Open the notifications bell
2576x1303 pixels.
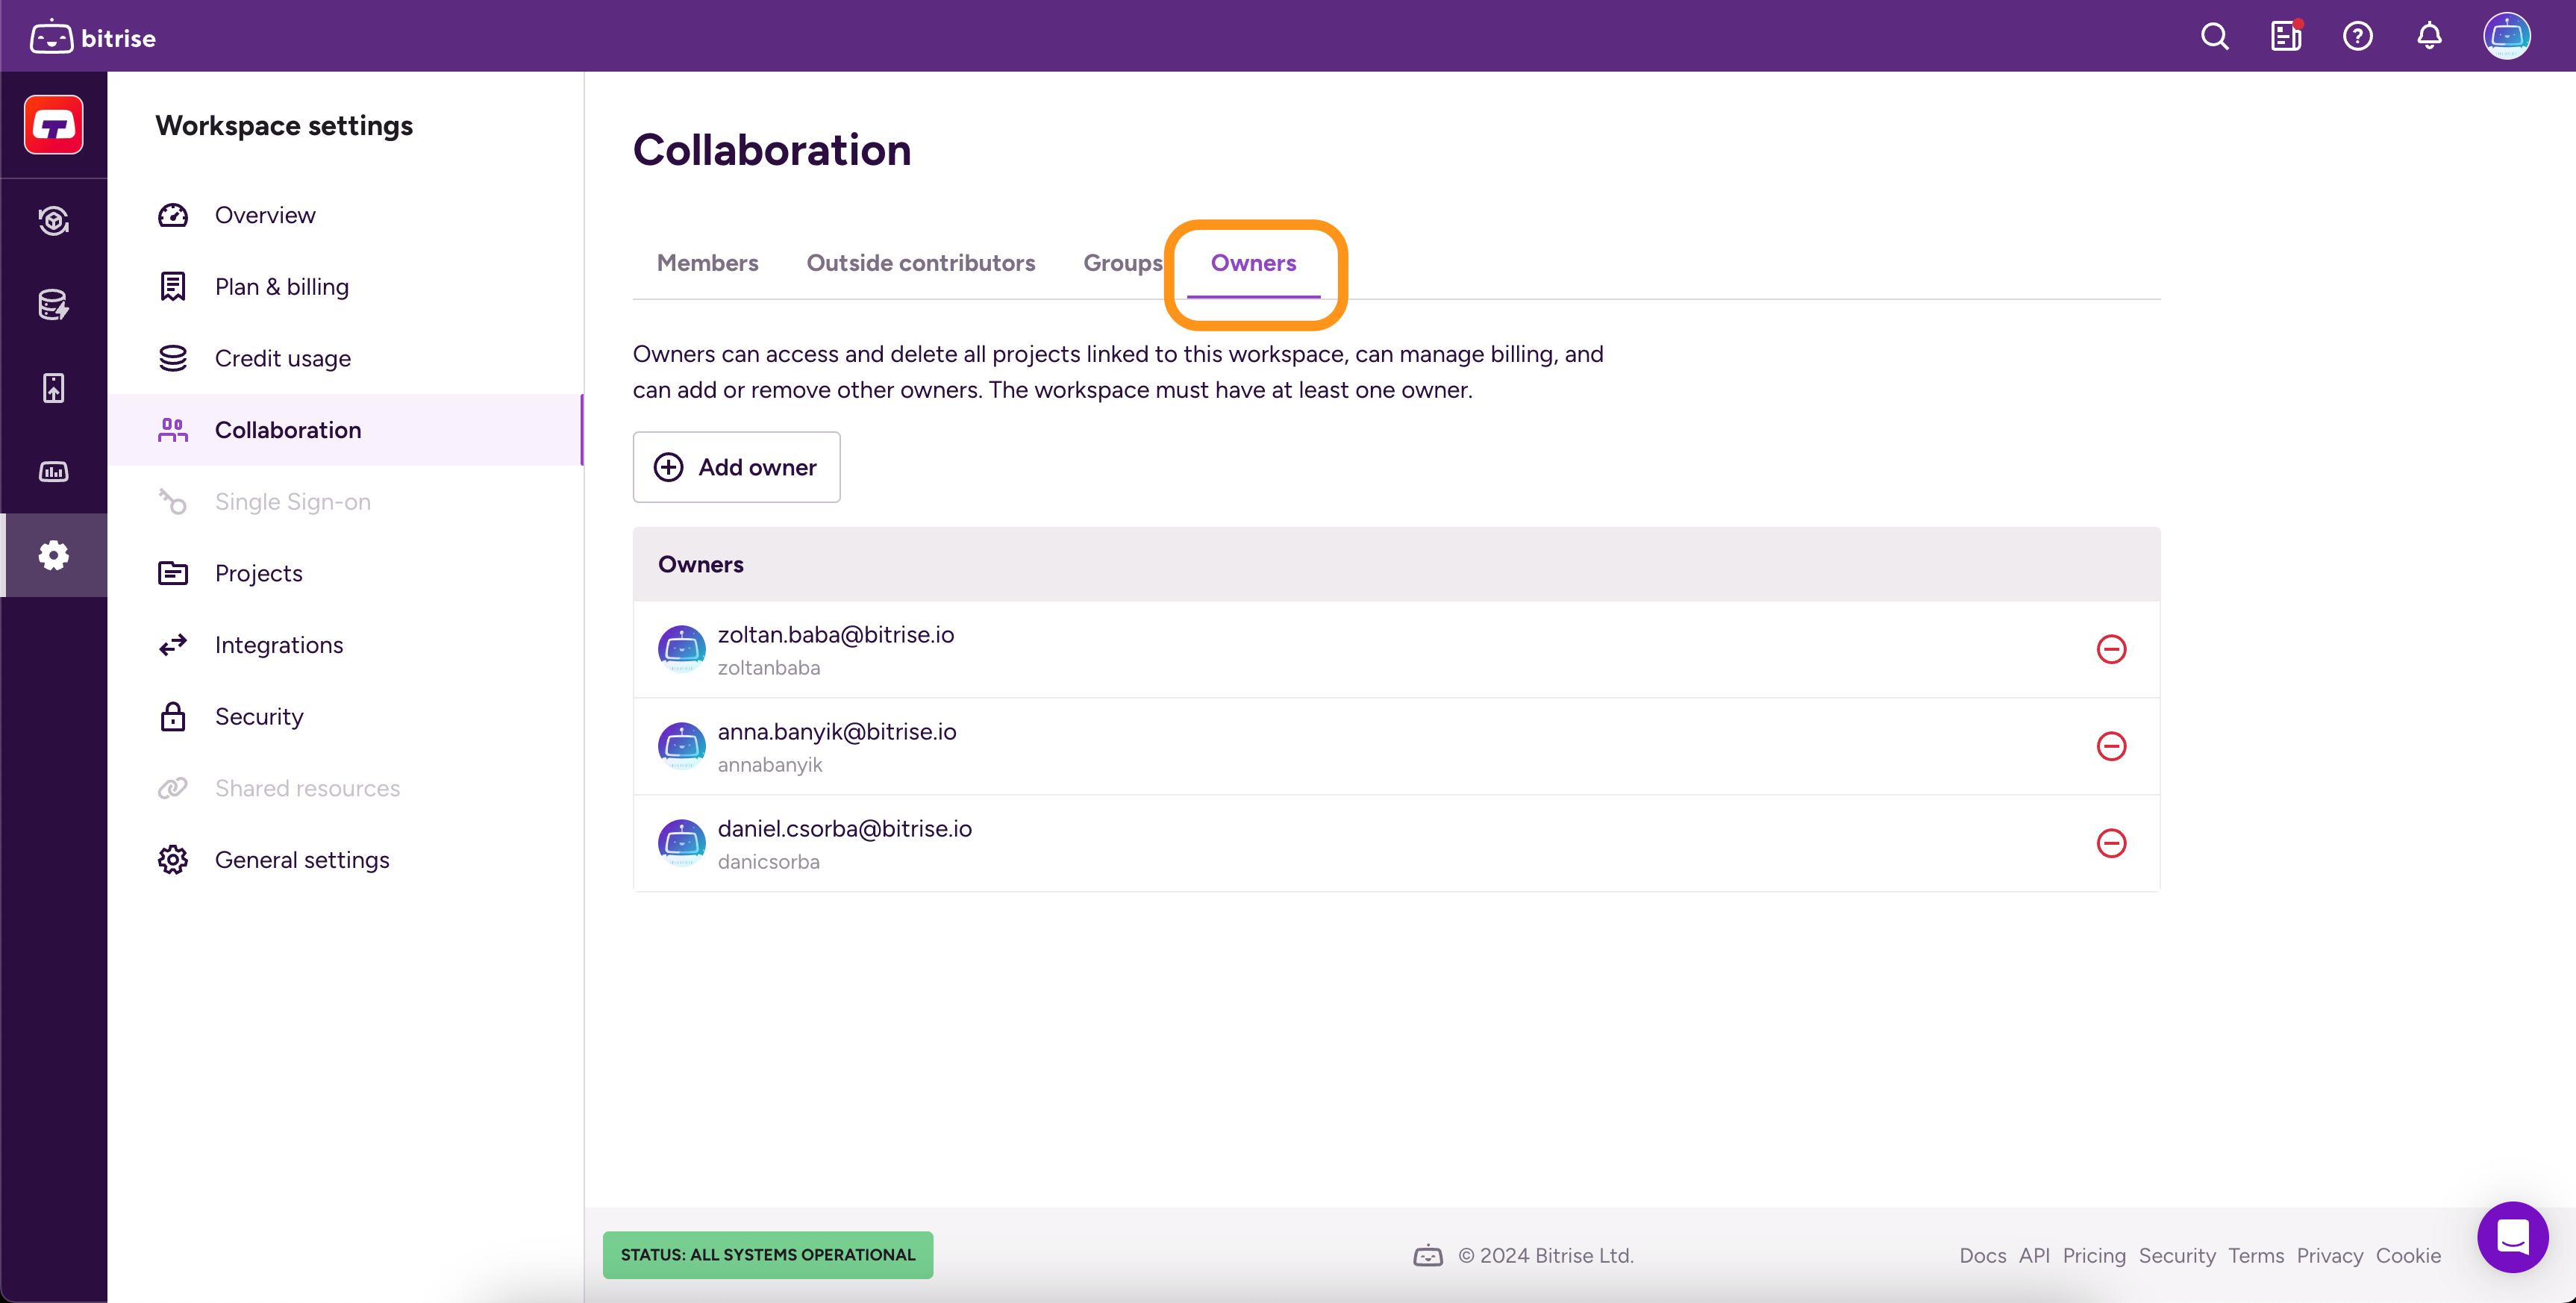2429,37
